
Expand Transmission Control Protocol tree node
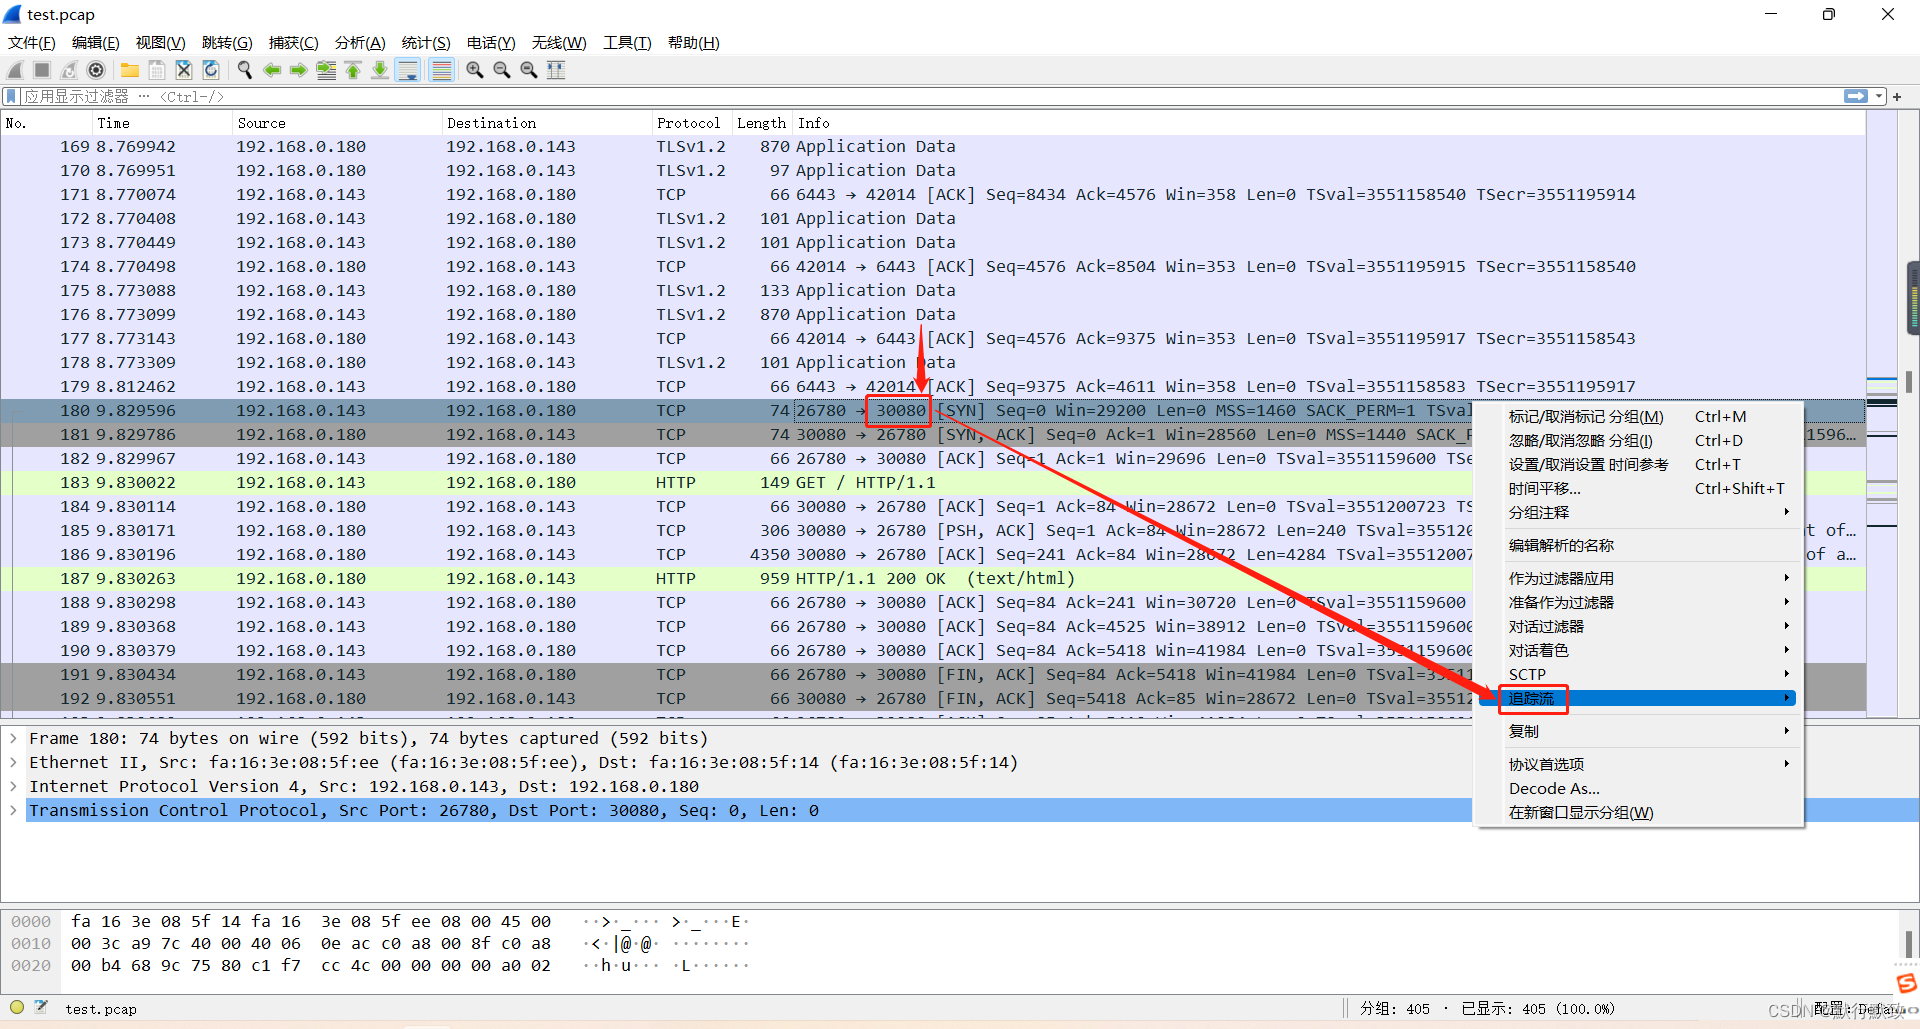[13, 810]
